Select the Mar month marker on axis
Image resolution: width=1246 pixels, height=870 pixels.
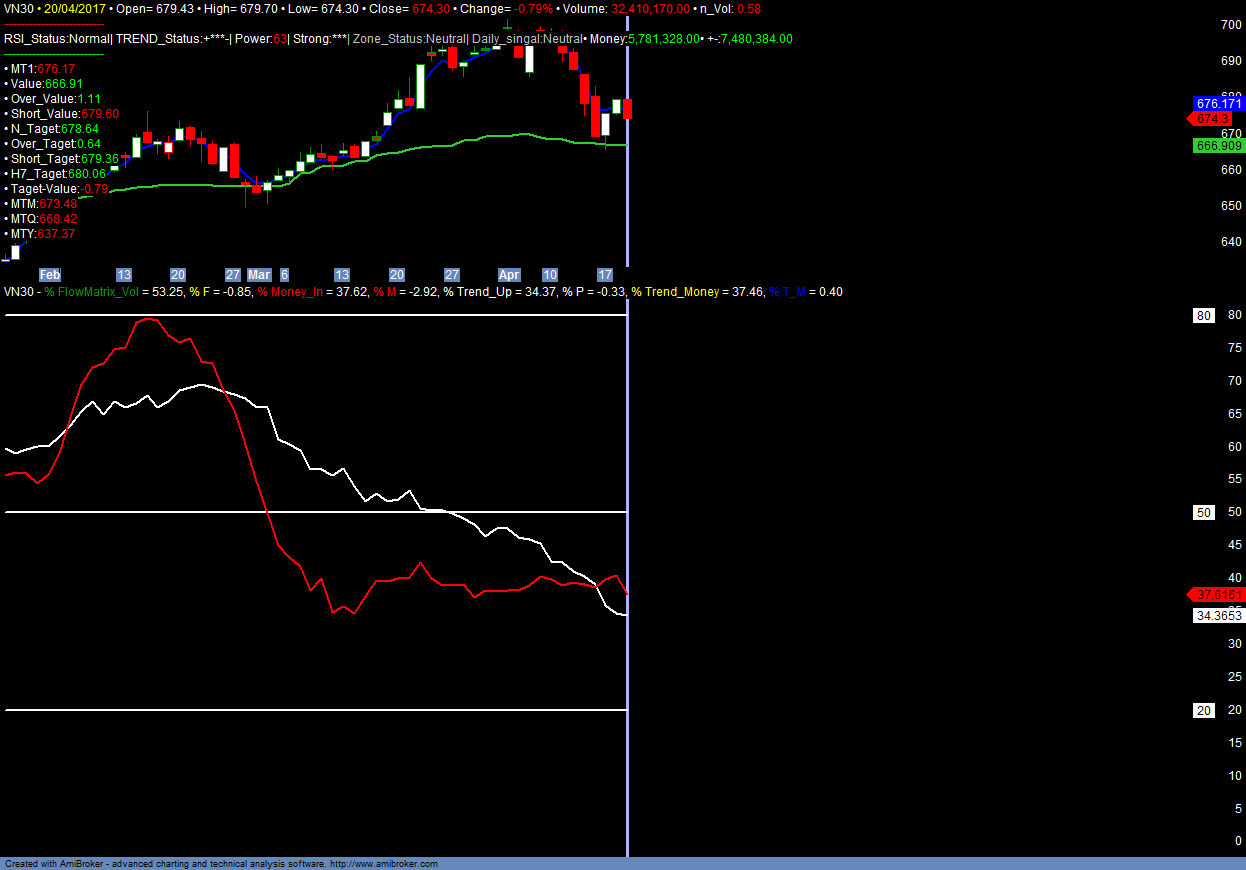pyautogui.click(x=259, y=275)
